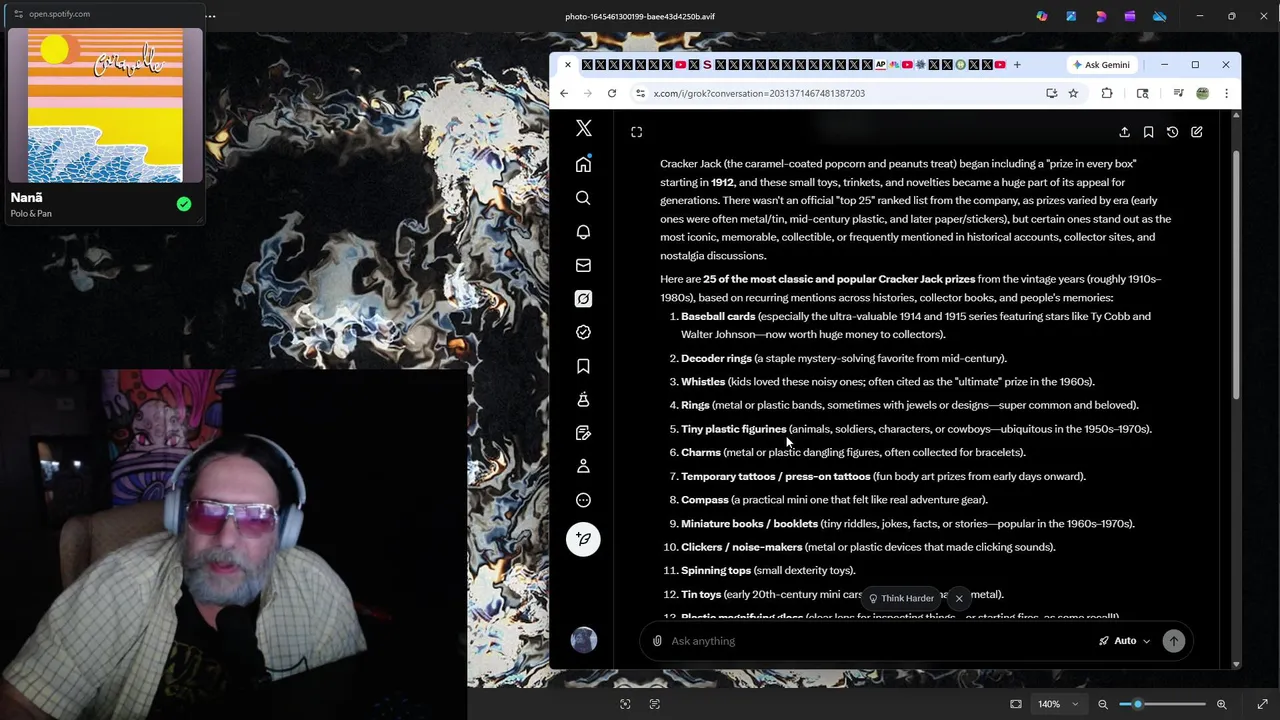This screenshot has width=1280, height=720.
Task: Zoom in in the Photos viewer
Action: 1221,704
